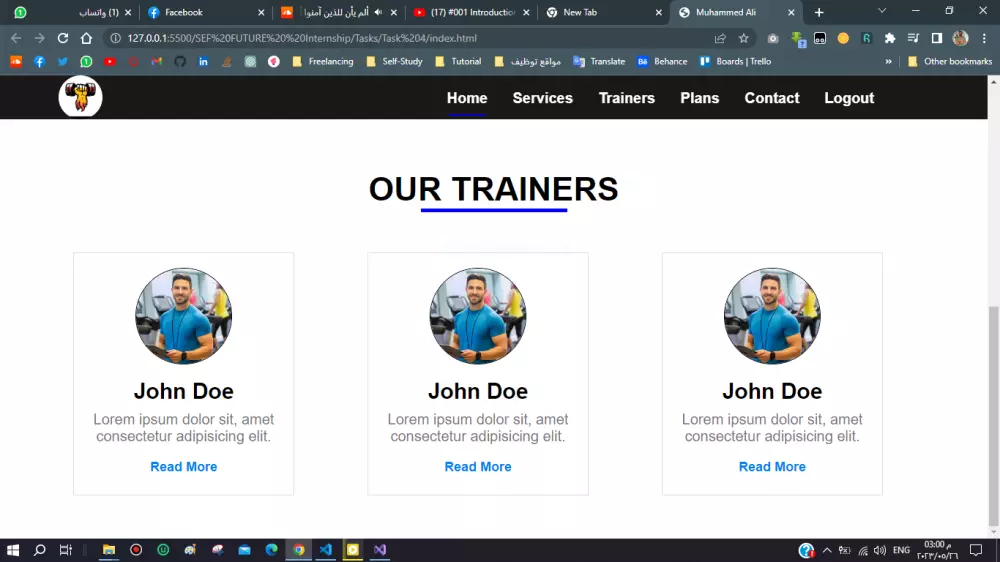This screenshot has height=562, width=1000.
Task: Mute the tab playing audio
Action: tap(378, 12)
